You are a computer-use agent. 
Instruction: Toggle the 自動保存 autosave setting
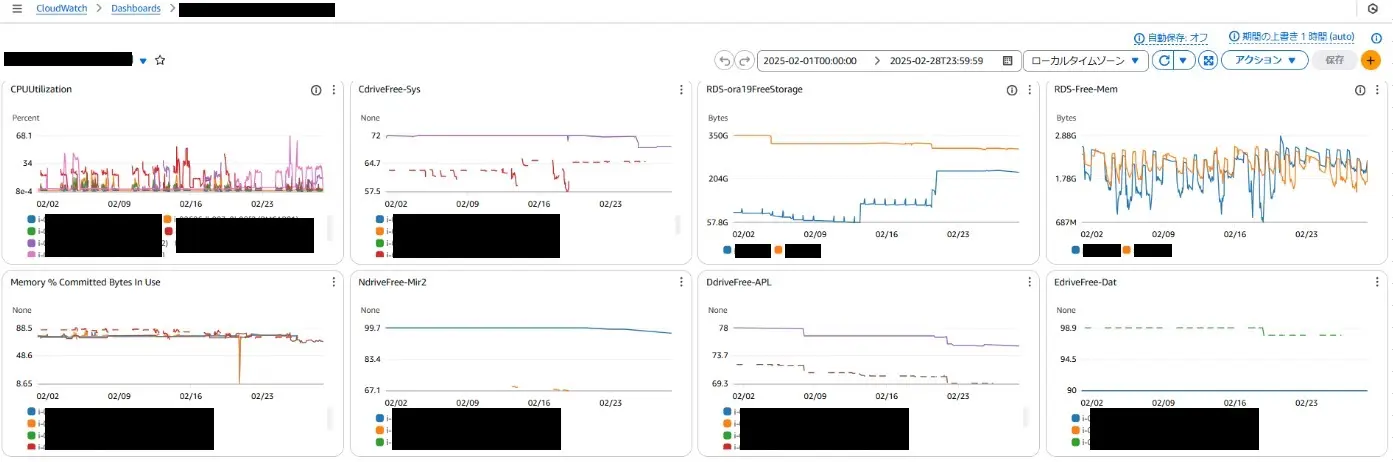1171,38
